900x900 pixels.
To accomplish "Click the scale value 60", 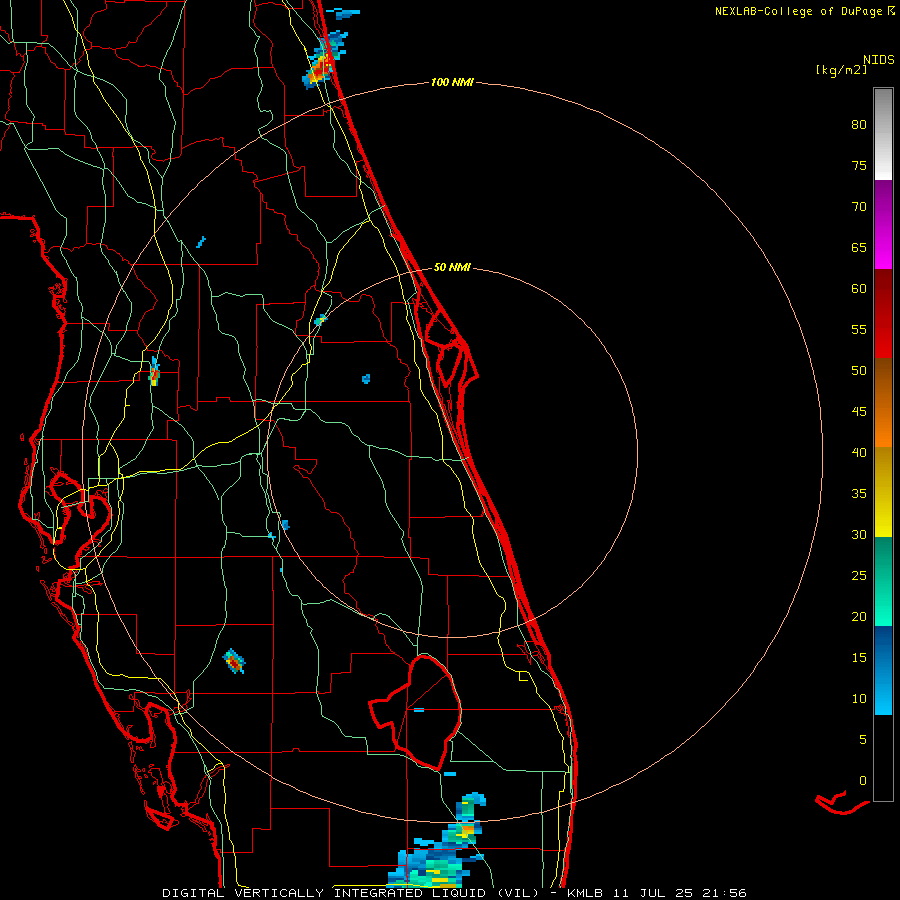I will (859, 289).
